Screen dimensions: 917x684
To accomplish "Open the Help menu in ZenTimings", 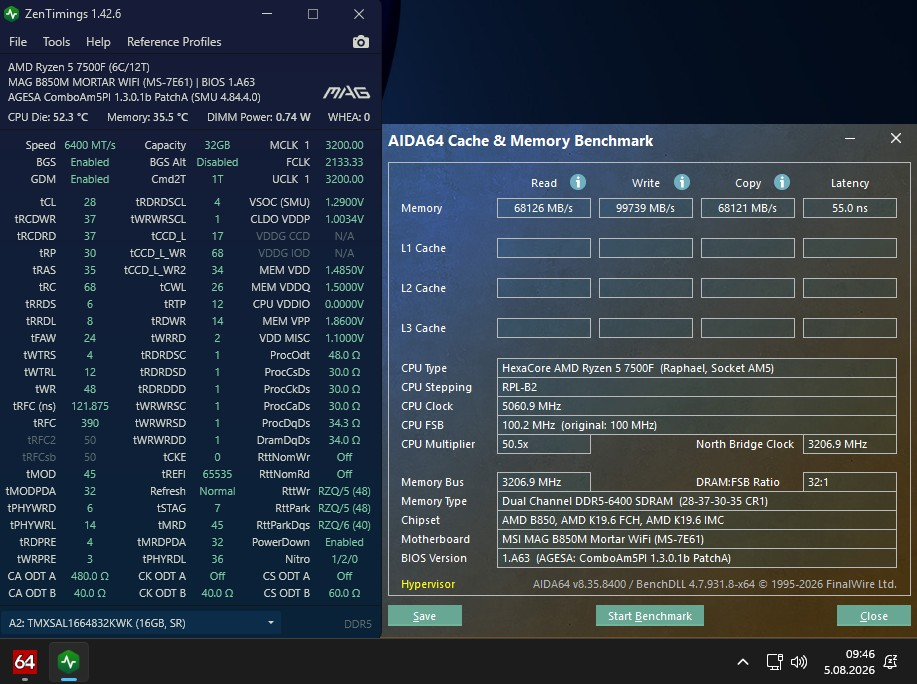I will click(x=98, y=42).
